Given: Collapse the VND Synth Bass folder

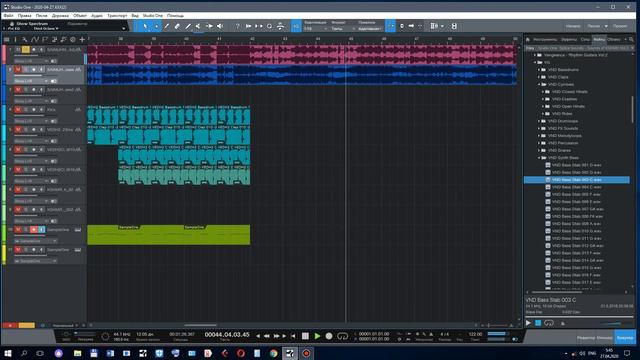Looking at the screenshot, I should tap(539, 158).
